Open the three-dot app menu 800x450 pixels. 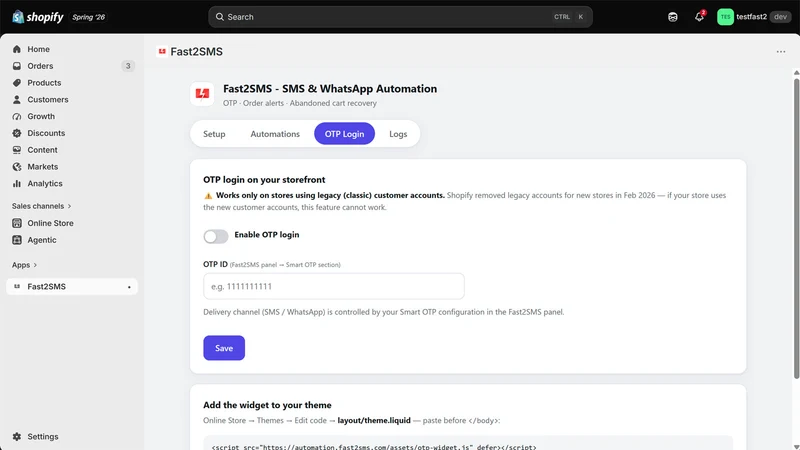click(x=781, y=52)
